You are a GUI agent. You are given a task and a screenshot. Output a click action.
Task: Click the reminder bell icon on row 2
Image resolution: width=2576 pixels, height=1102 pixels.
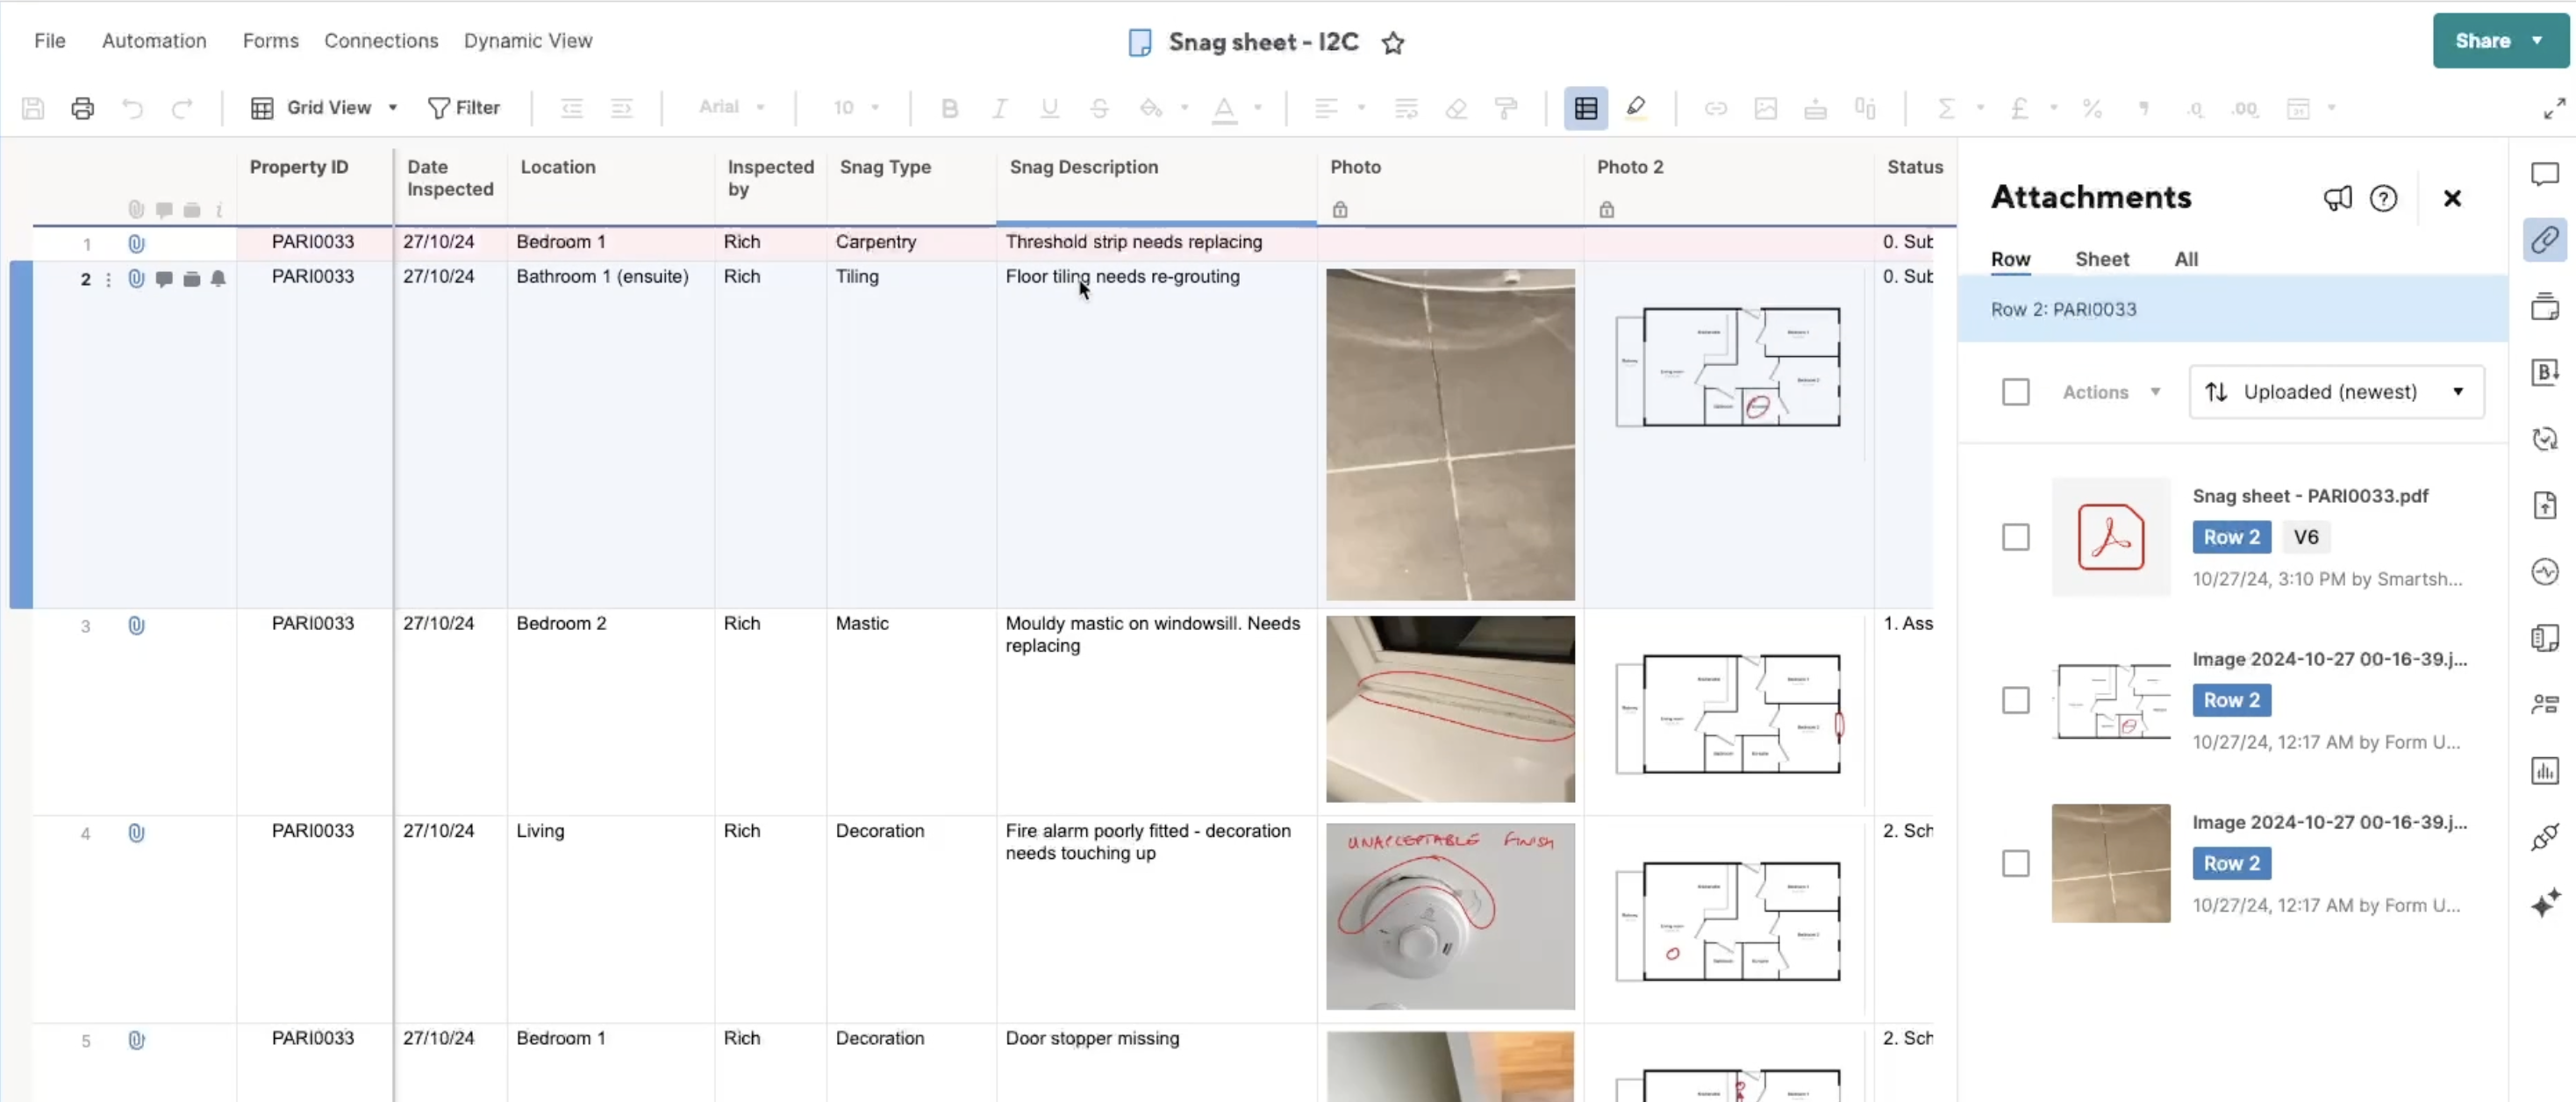click(x=218, y=278)
